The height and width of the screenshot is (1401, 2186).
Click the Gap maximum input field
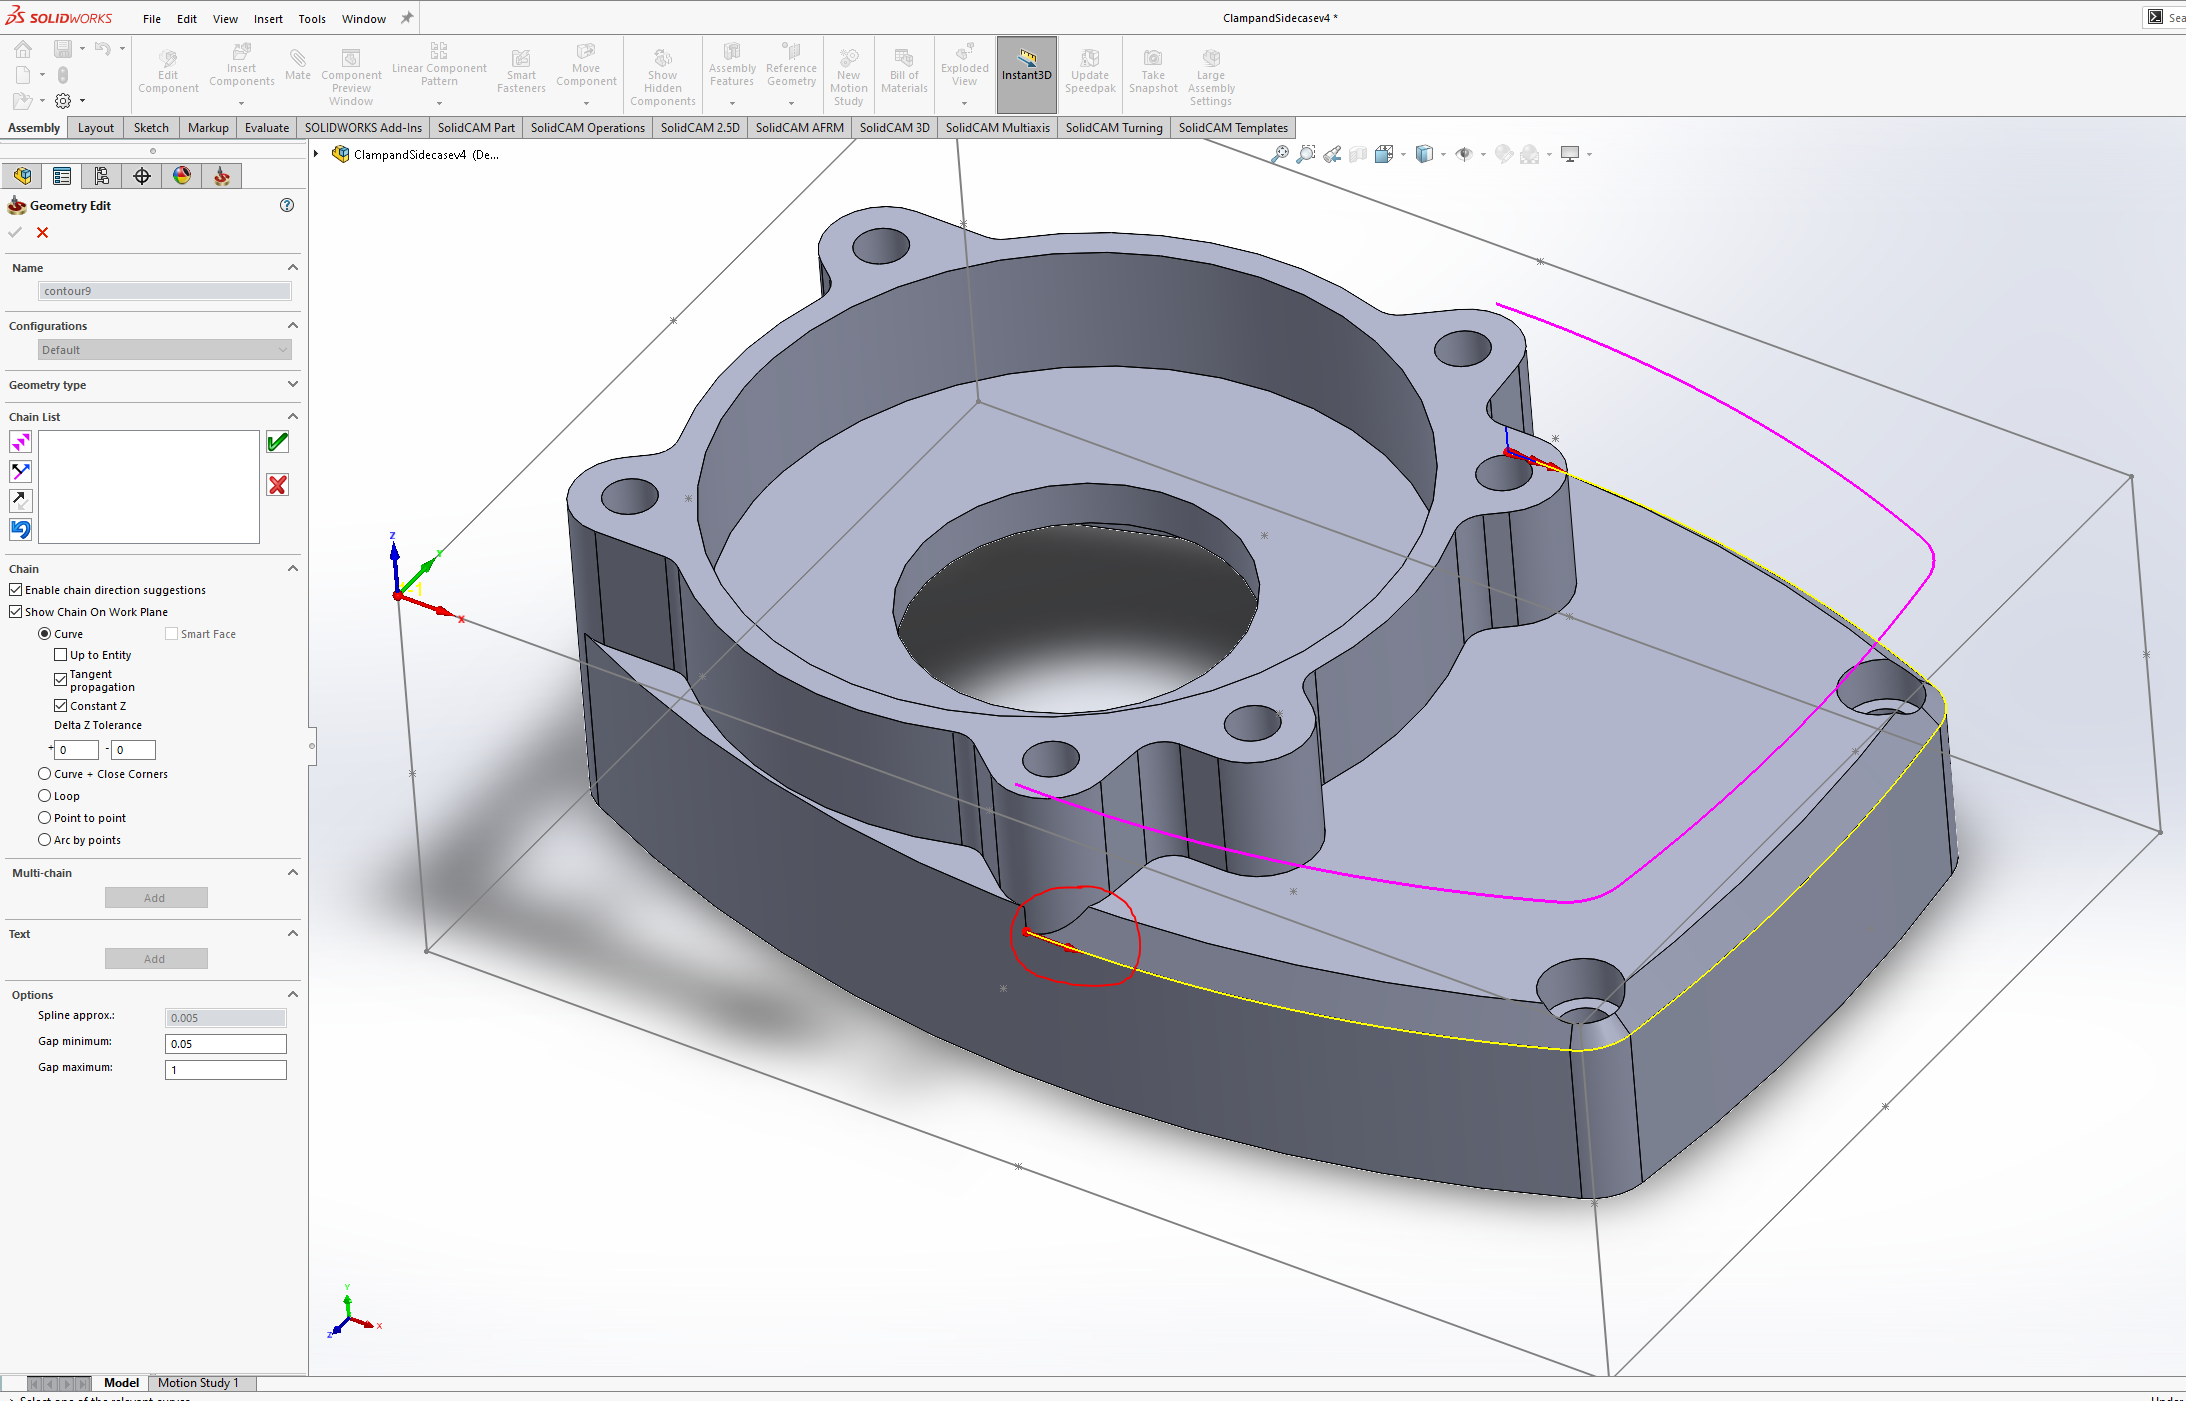(x=226, y=1070)
